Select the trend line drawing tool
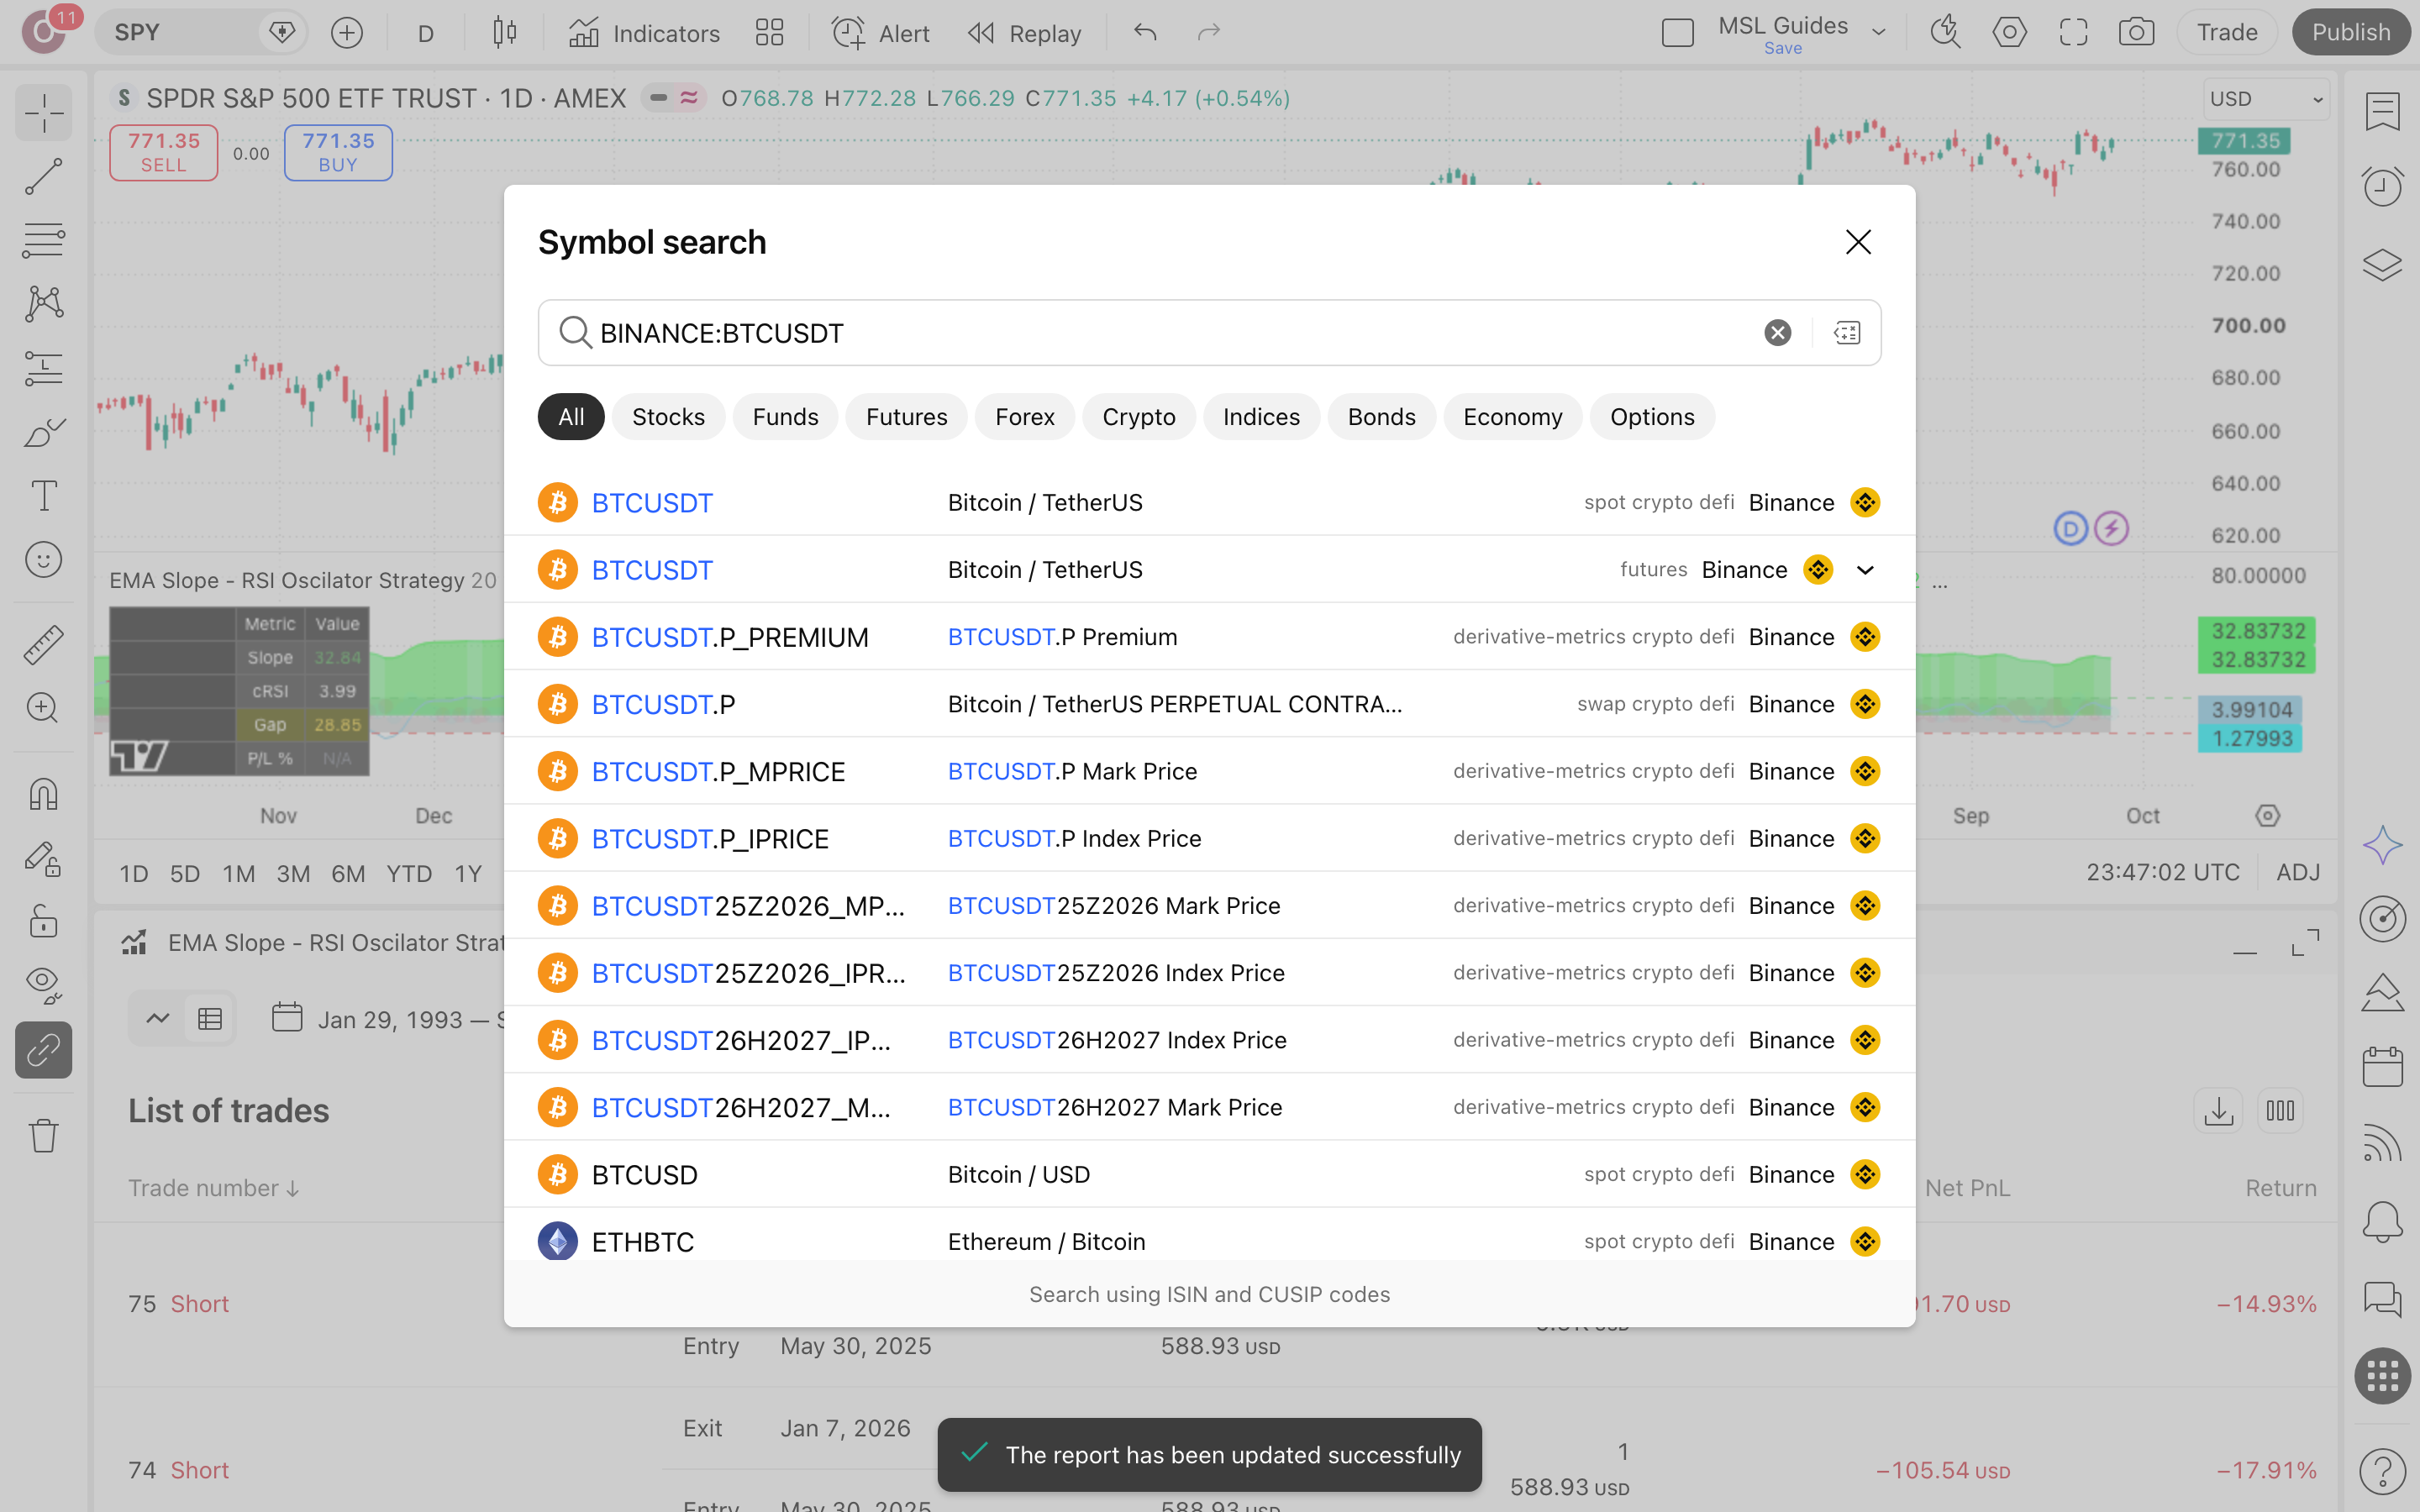 44,176
